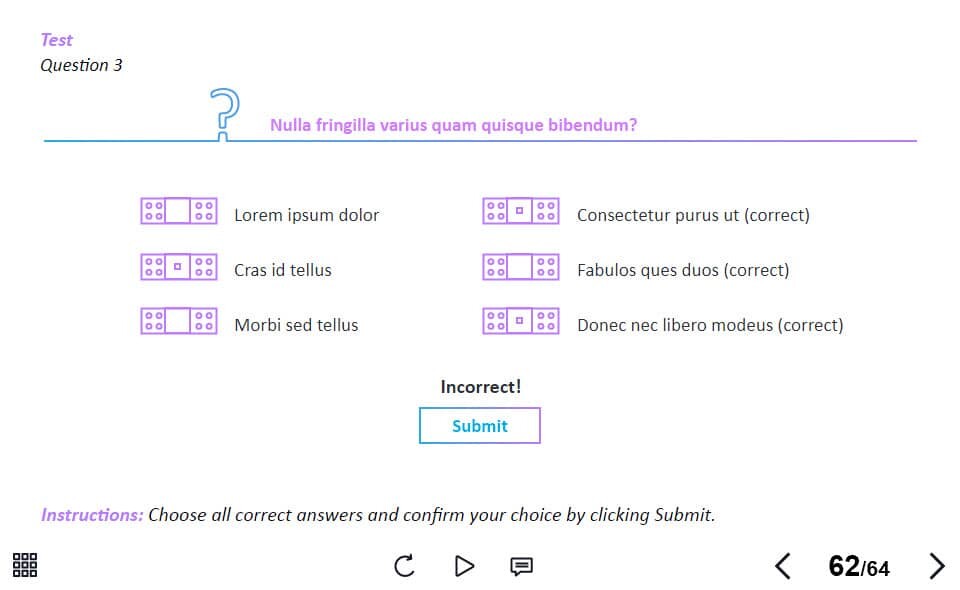
Task: Toggle the Lorem ipsum dolor checkbox
Action: pos(178,211)
